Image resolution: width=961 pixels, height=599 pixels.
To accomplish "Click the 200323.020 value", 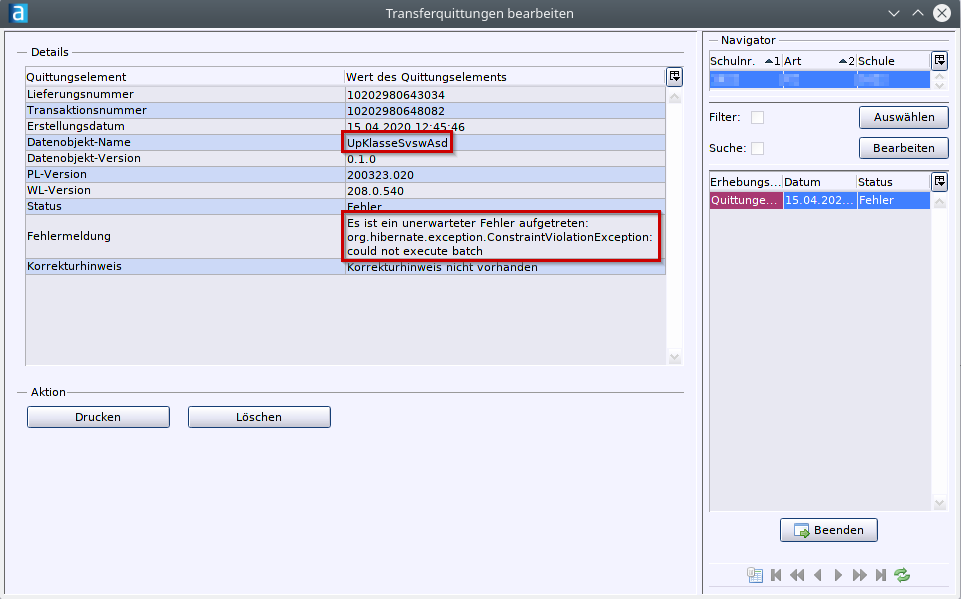I will pos(380,175).
